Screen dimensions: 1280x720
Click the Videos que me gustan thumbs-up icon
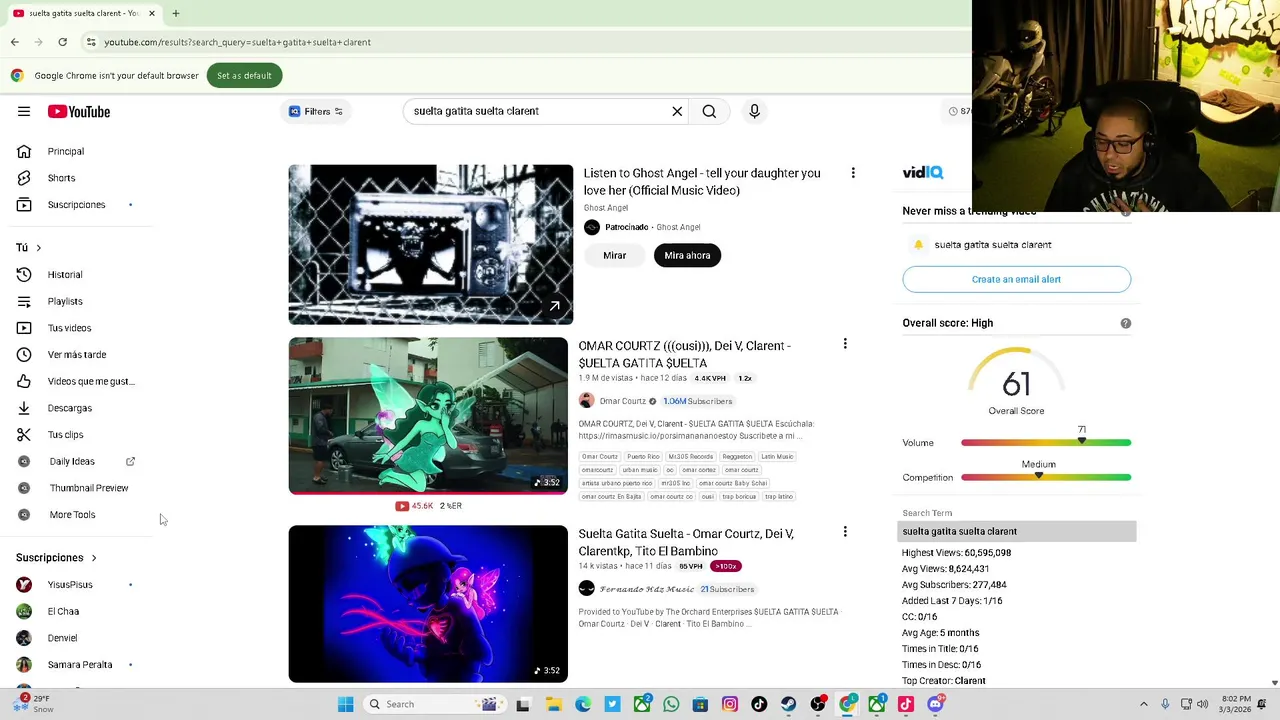point(24,381)
